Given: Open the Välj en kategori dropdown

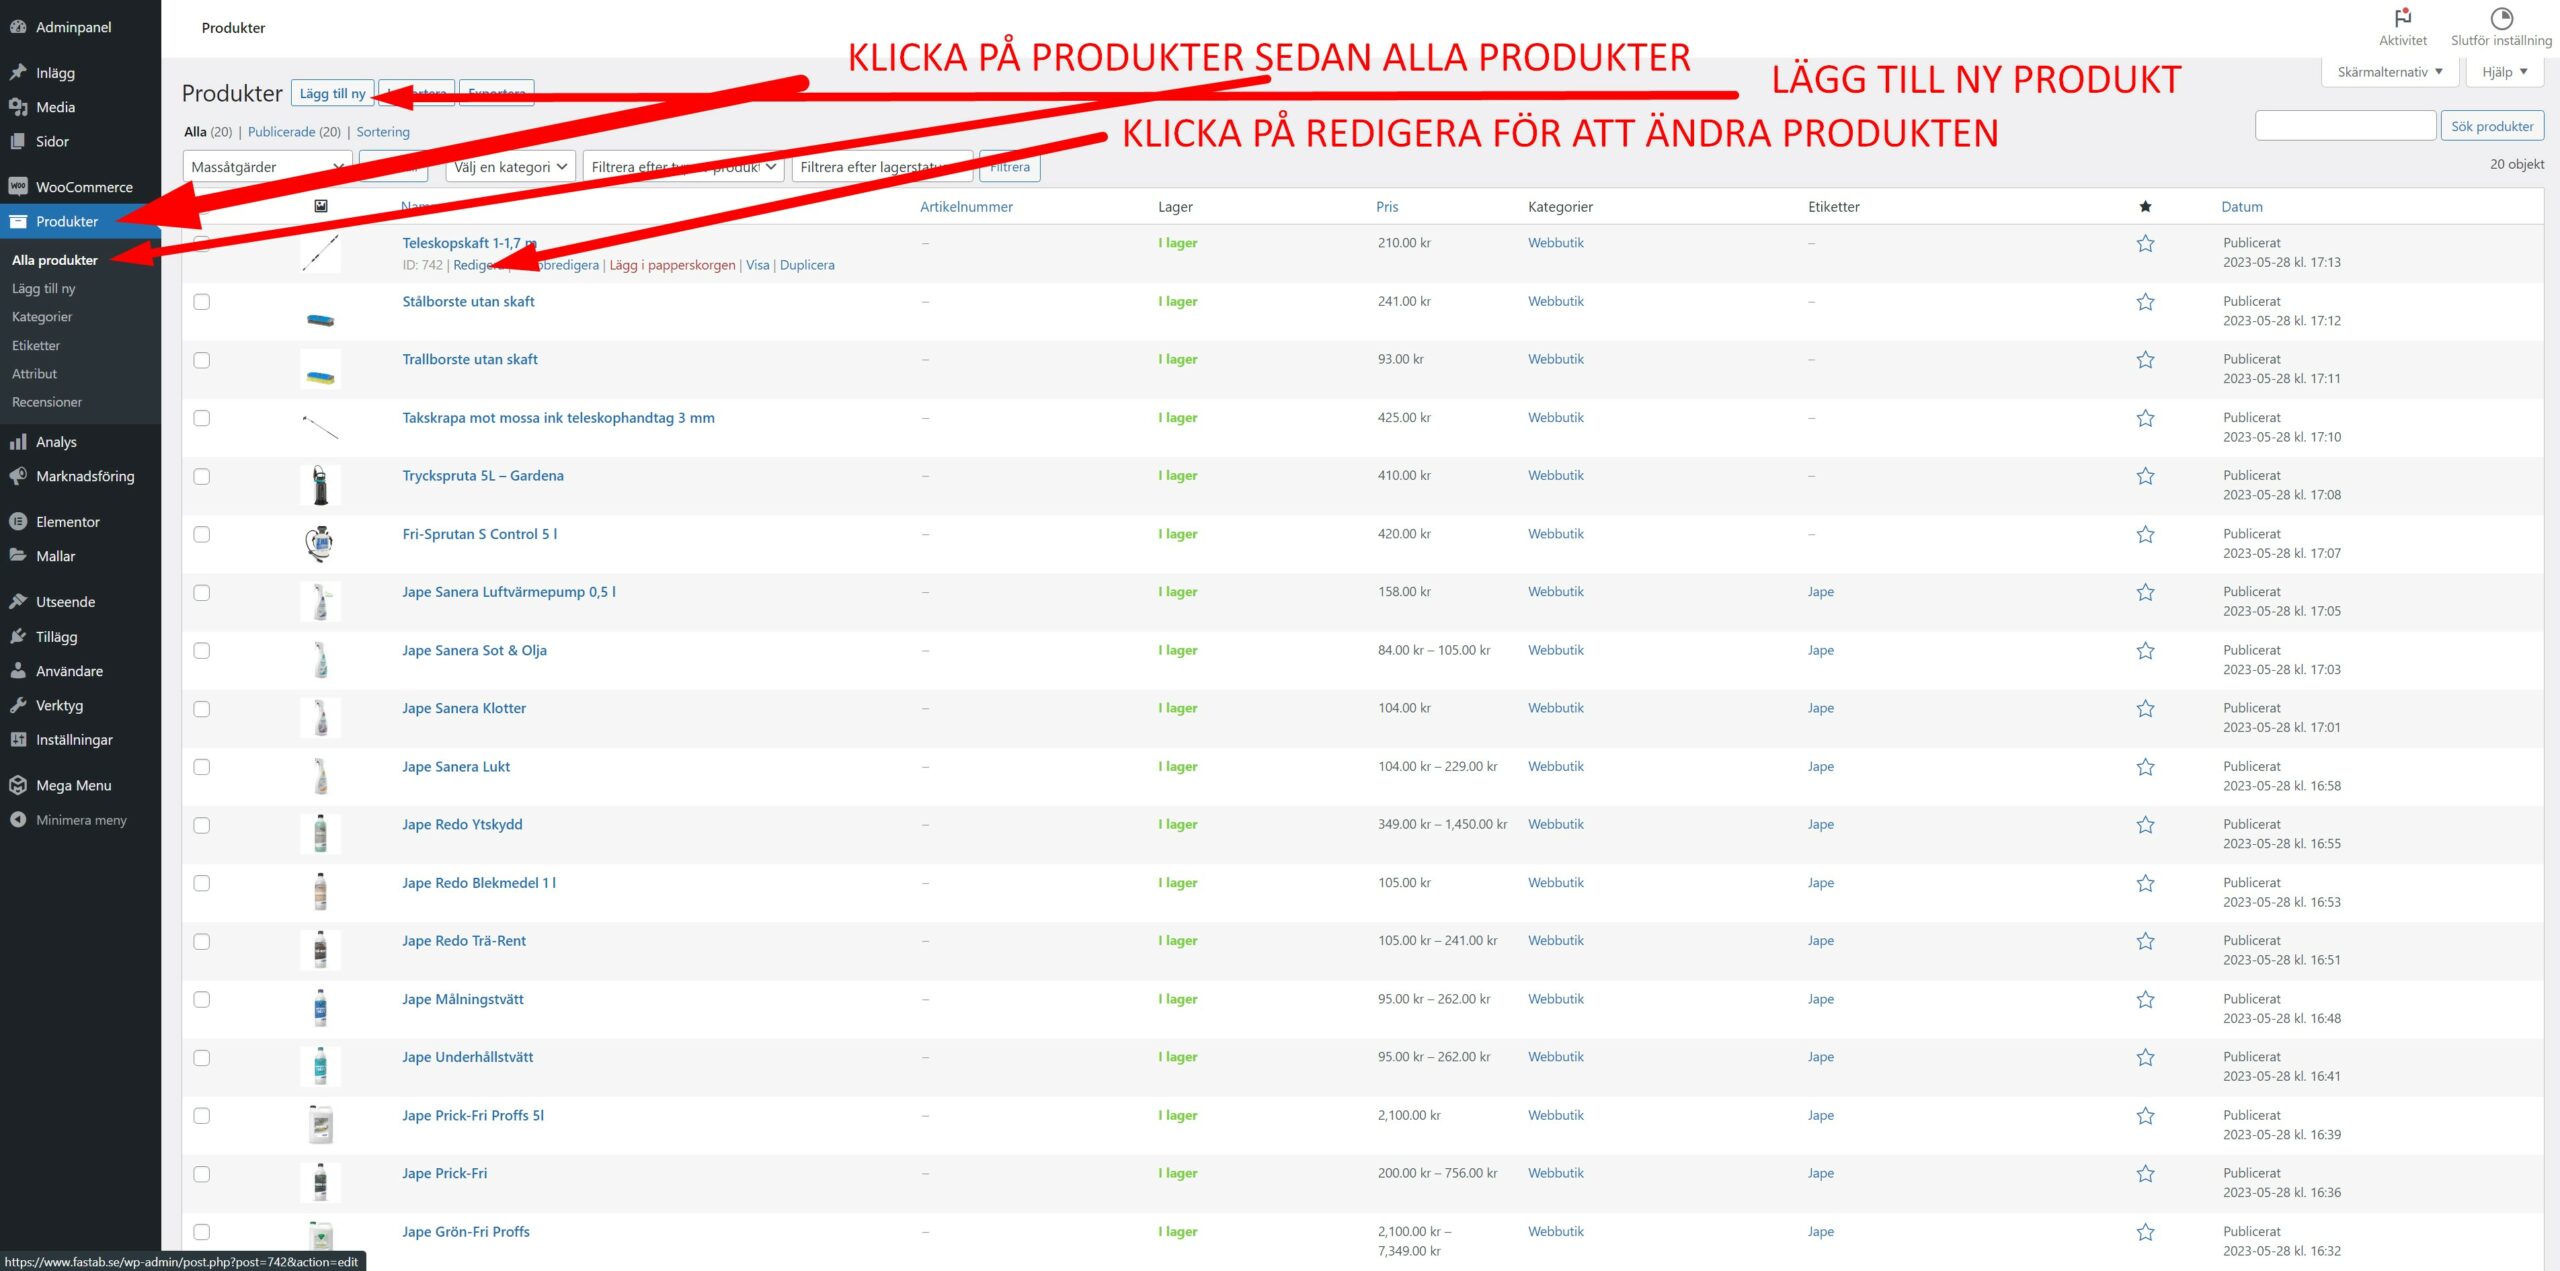Looking at the screenshot, I should (509, 167).
